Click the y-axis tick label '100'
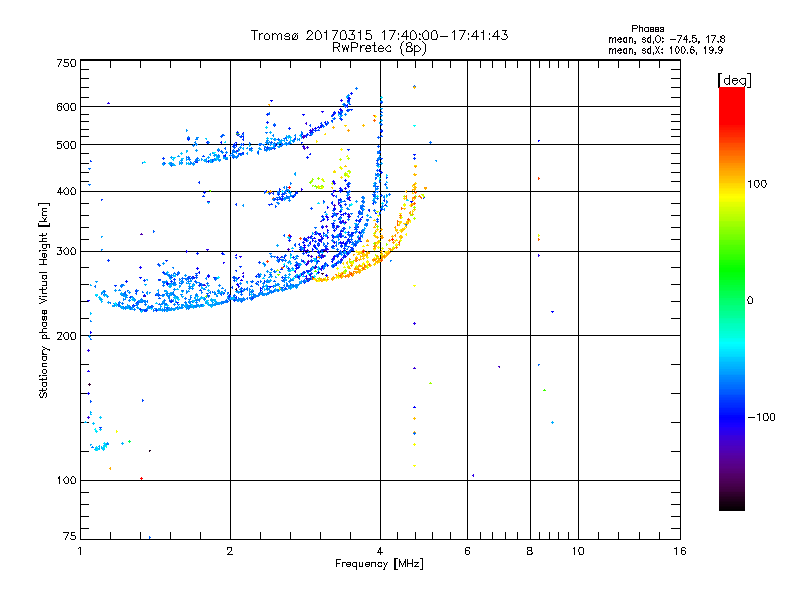 tap(66, 481)
